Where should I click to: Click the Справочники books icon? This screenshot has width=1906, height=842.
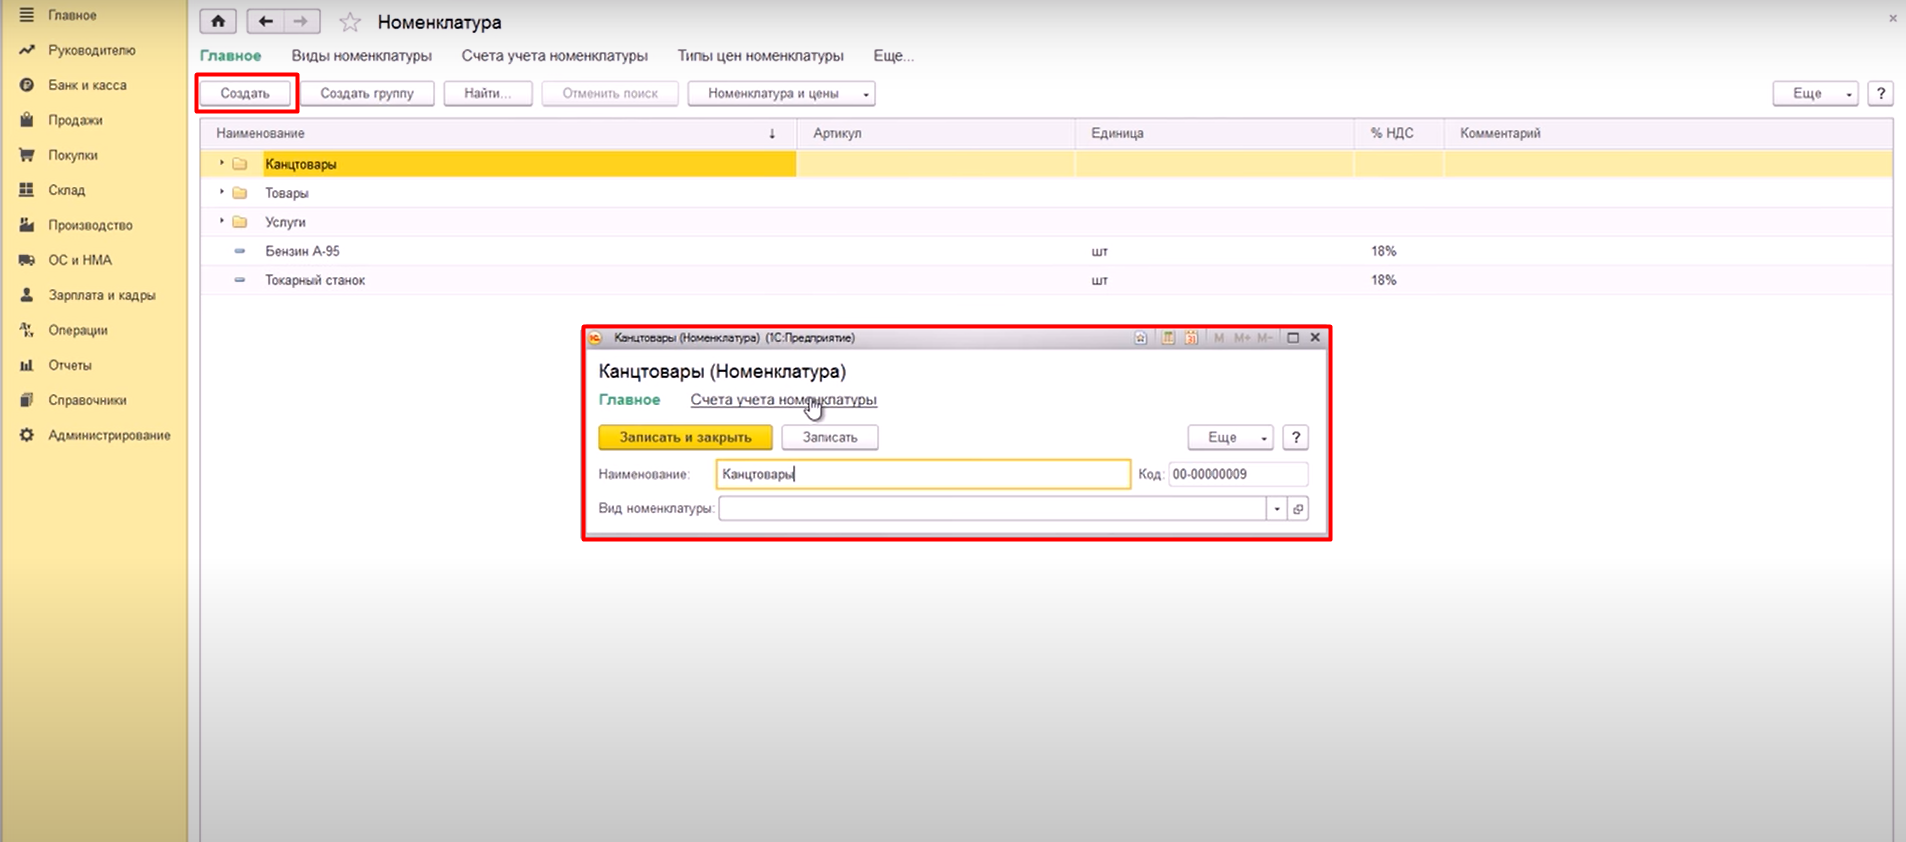click(26, 400)
